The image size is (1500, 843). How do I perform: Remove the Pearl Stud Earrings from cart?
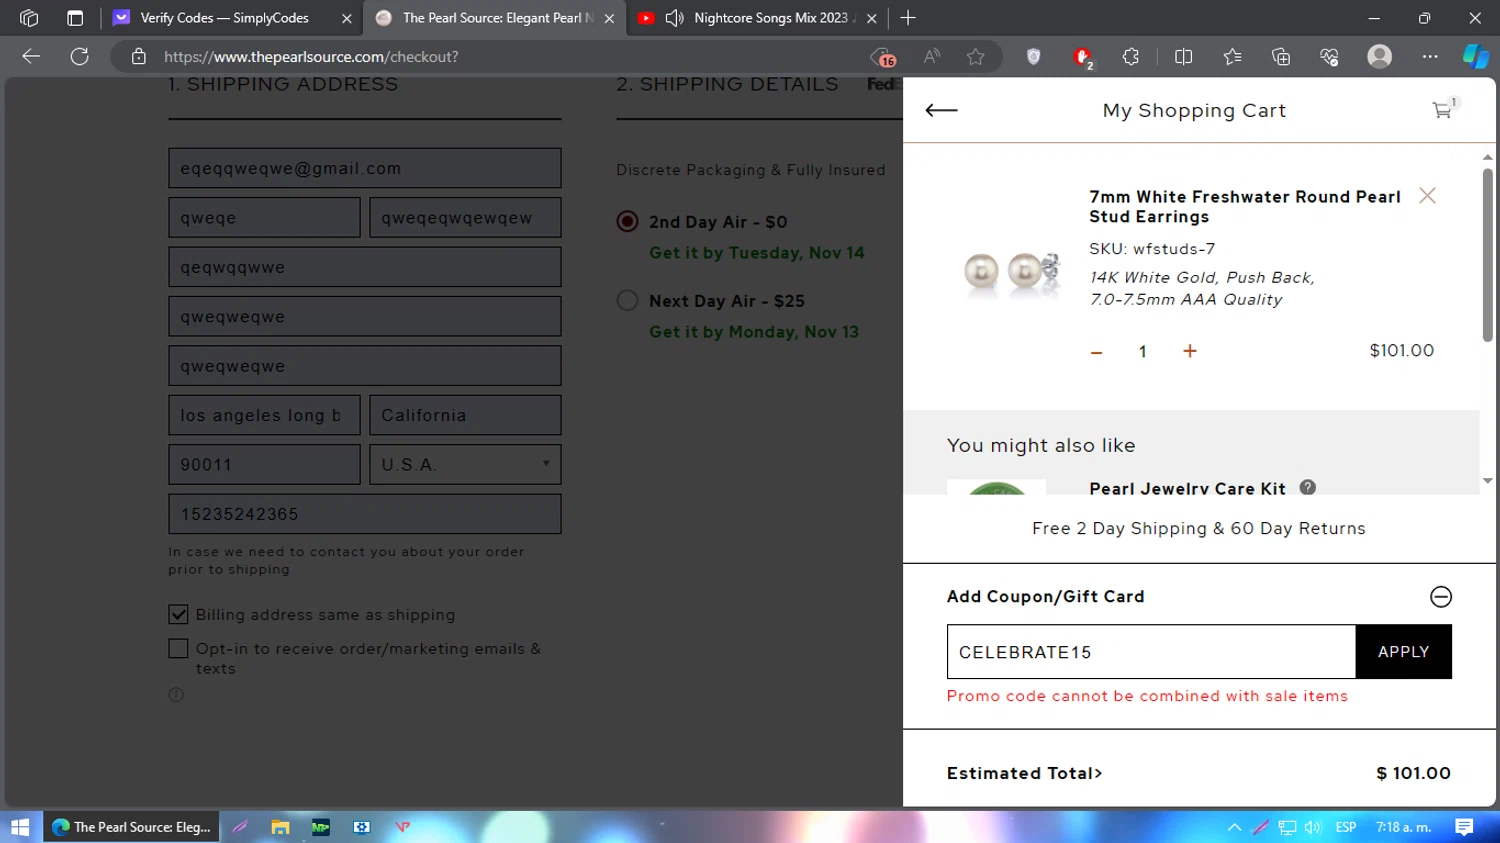1427,196
